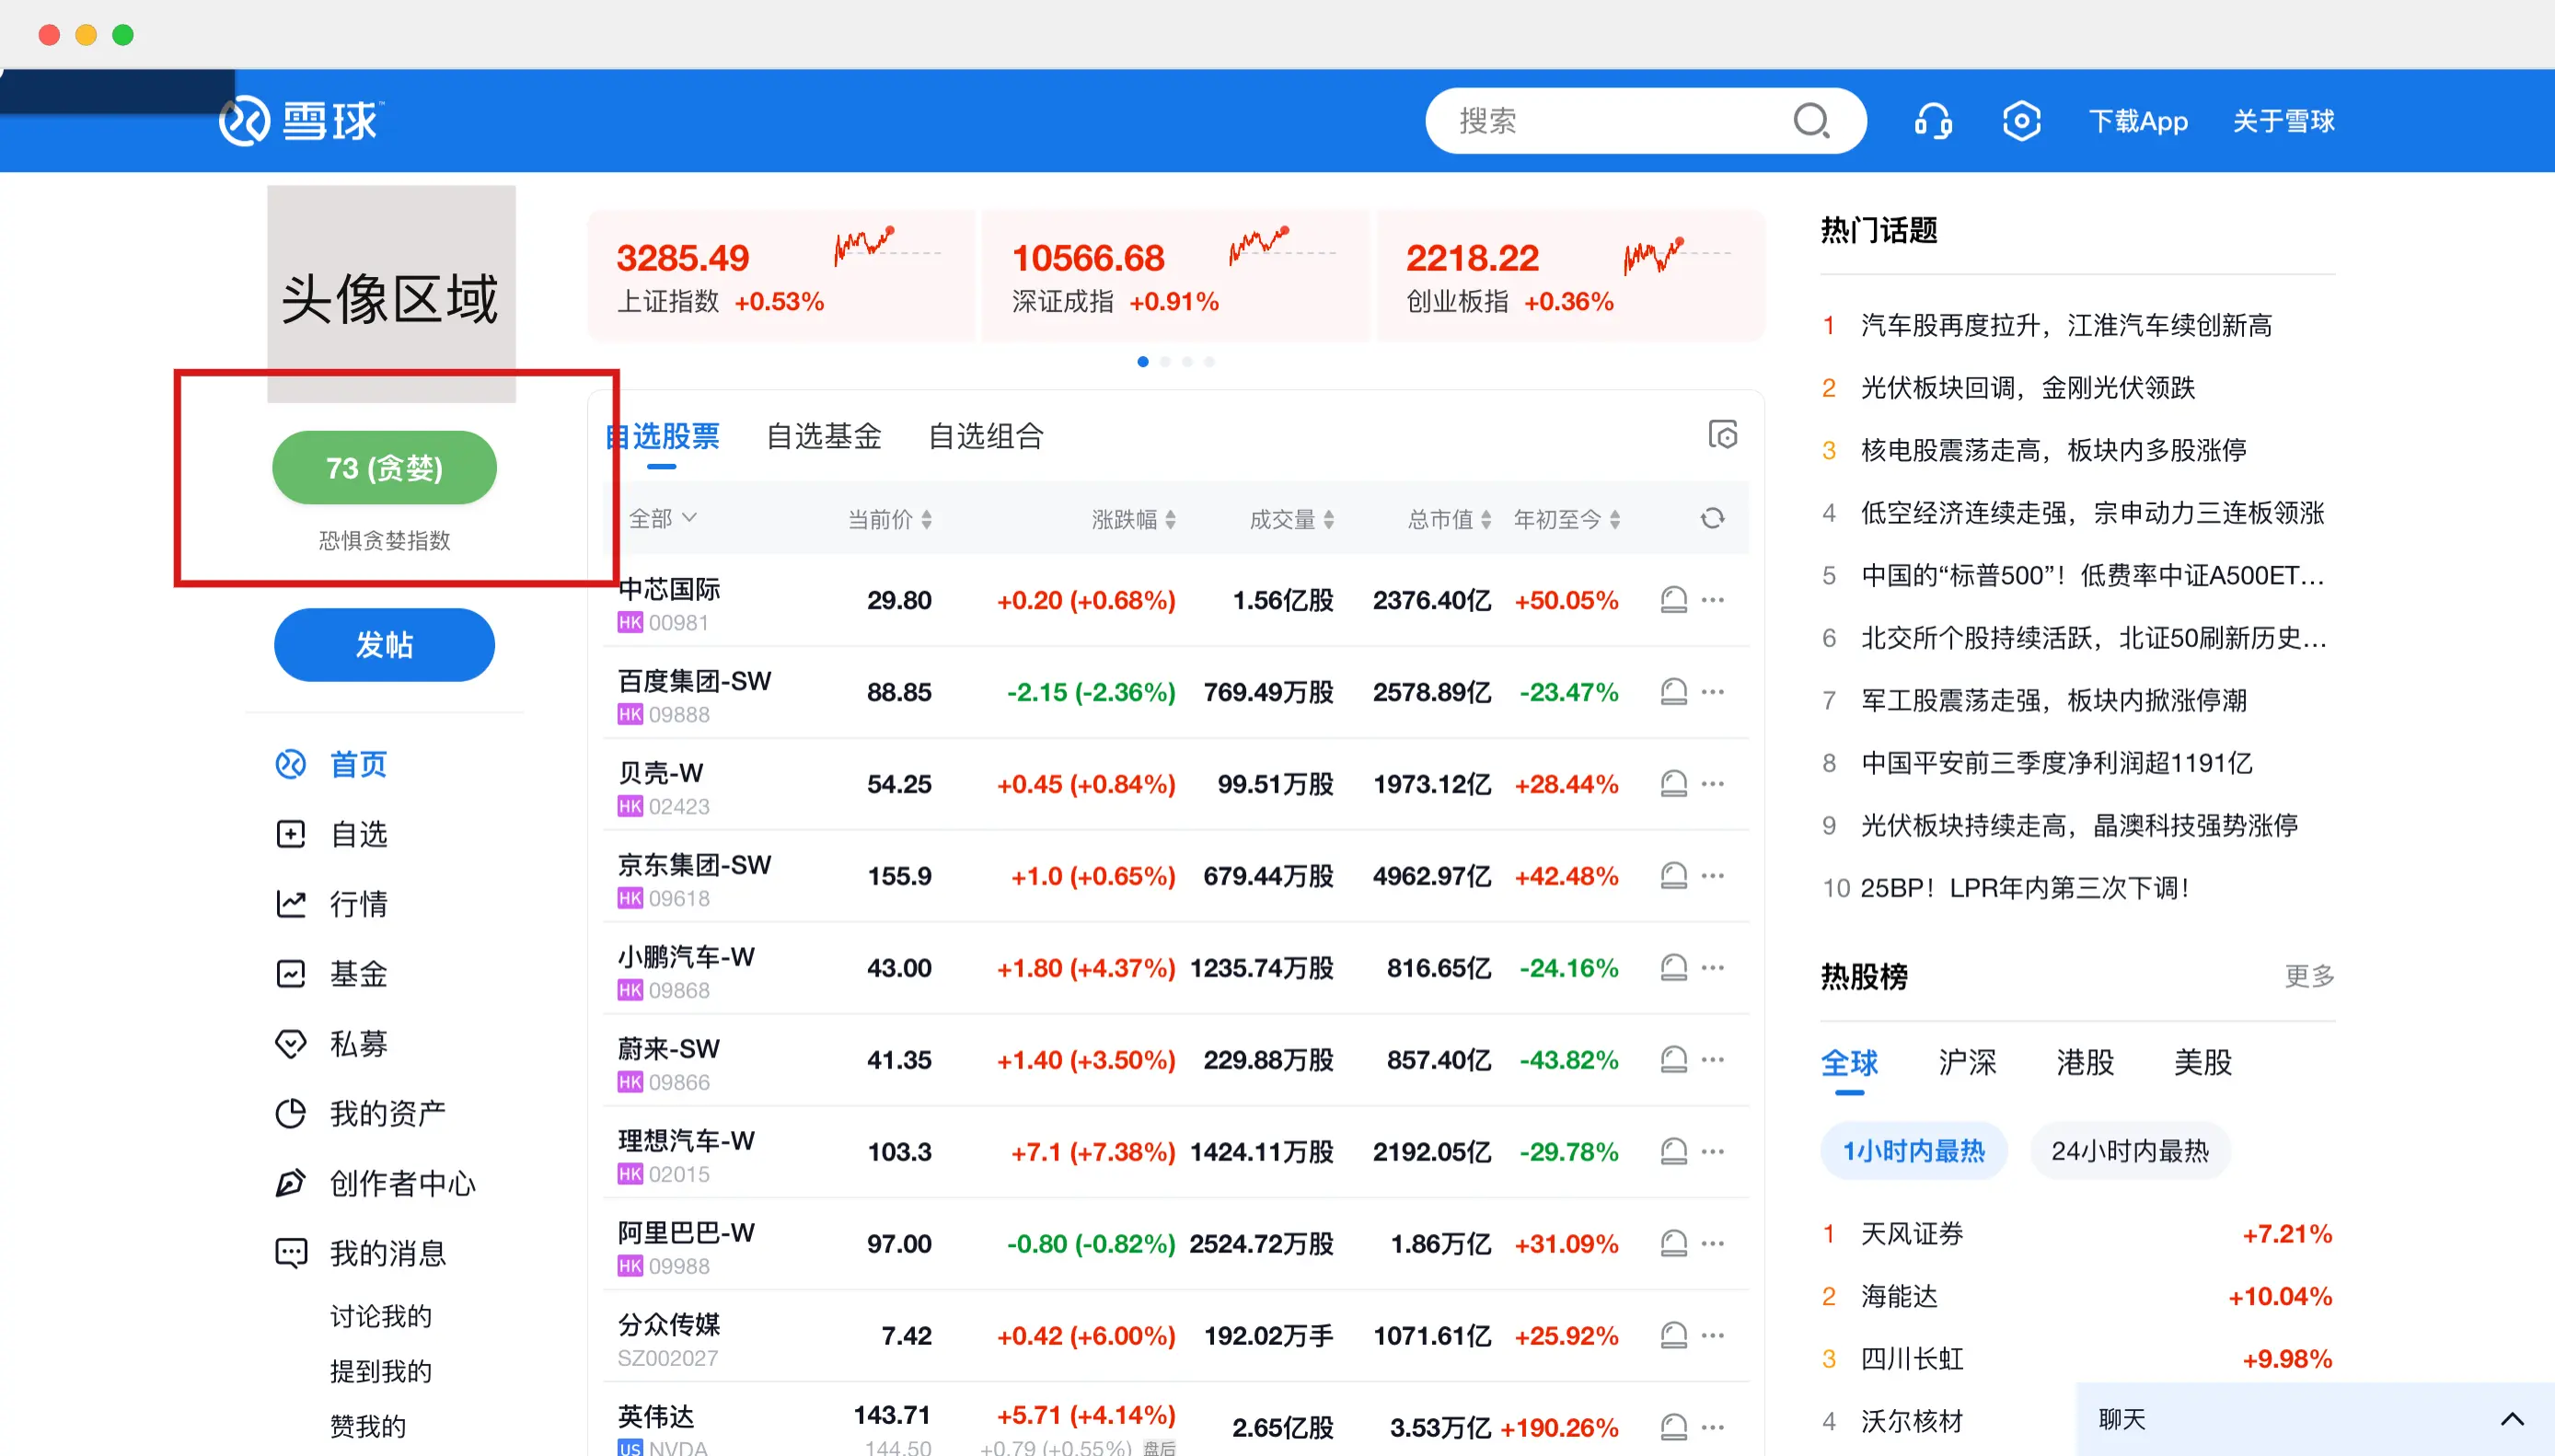Set price alert bell for 中芯国际
The image size is (2555, 1456).
(x=1673, y=600)
